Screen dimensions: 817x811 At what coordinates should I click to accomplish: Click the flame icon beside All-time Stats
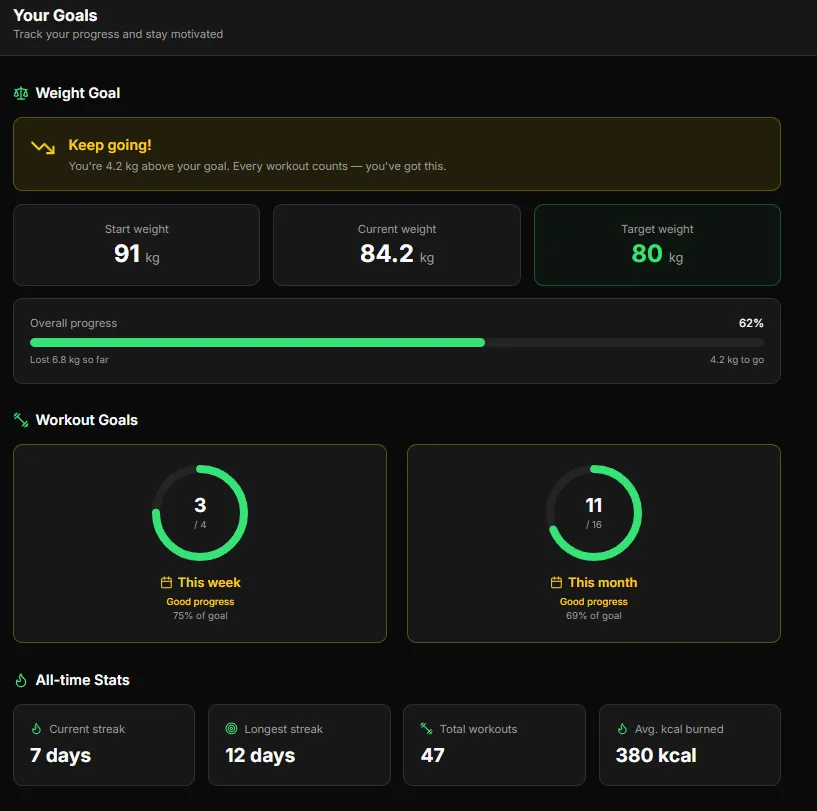21,680
